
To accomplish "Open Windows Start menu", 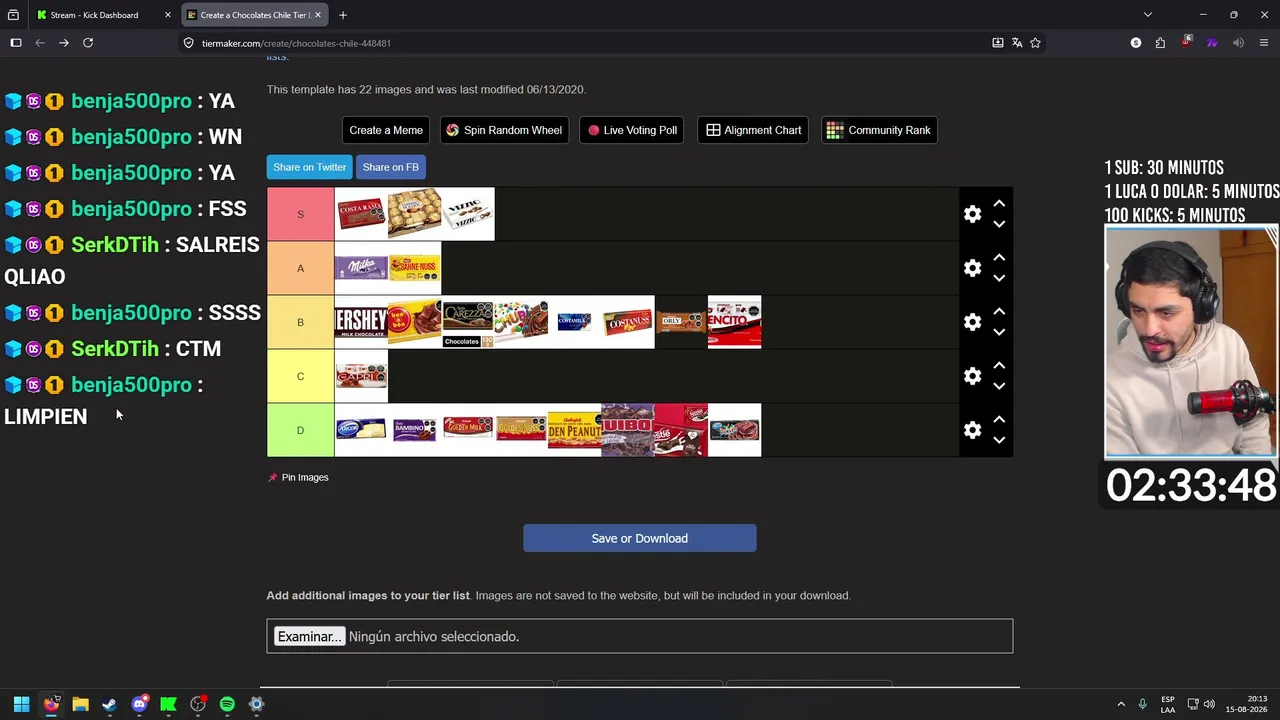I will pos(21,704).
